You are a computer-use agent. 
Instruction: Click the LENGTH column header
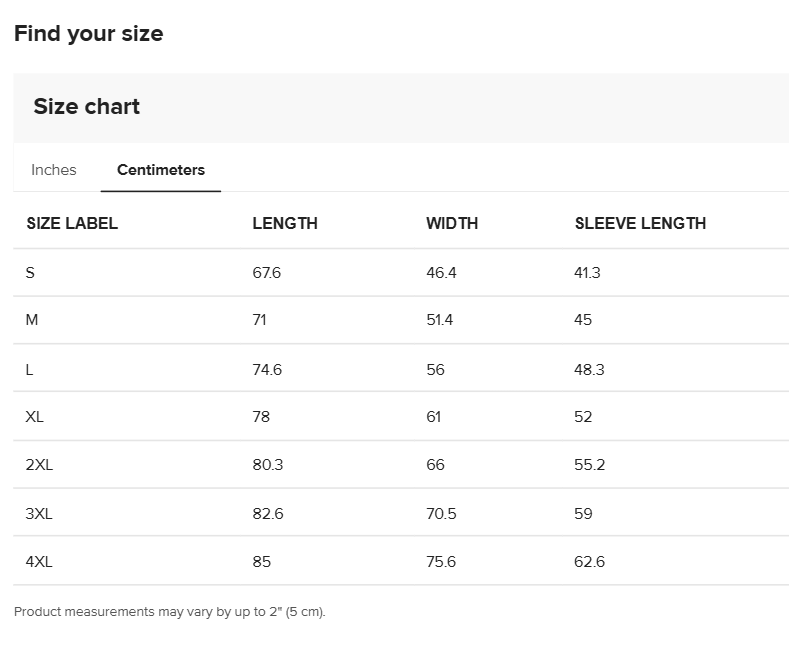pyautogui.click(x=285, y=223)
